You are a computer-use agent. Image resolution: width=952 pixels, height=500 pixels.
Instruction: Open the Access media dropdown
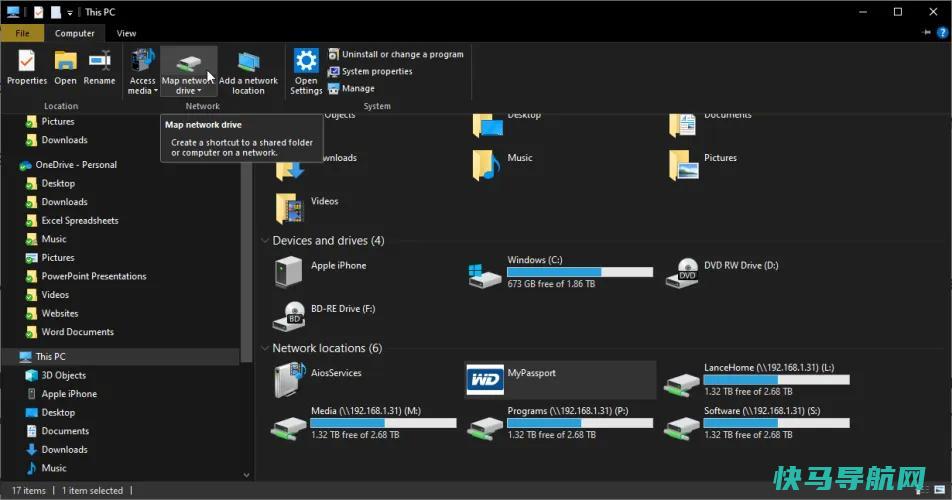(142, 72)
